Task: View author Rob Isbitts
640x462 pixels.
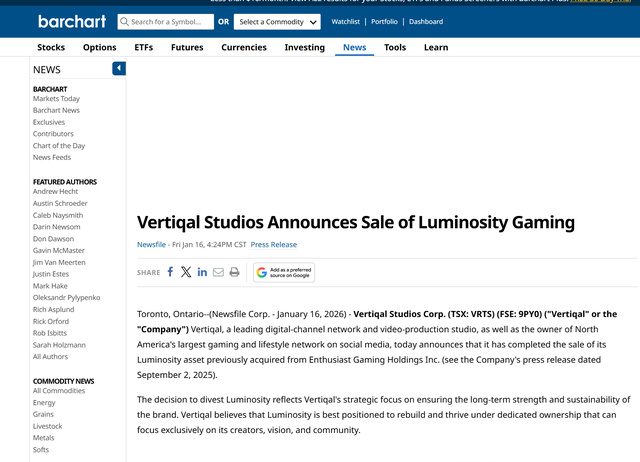Action: pyautogui.click(x=50, y=333)
